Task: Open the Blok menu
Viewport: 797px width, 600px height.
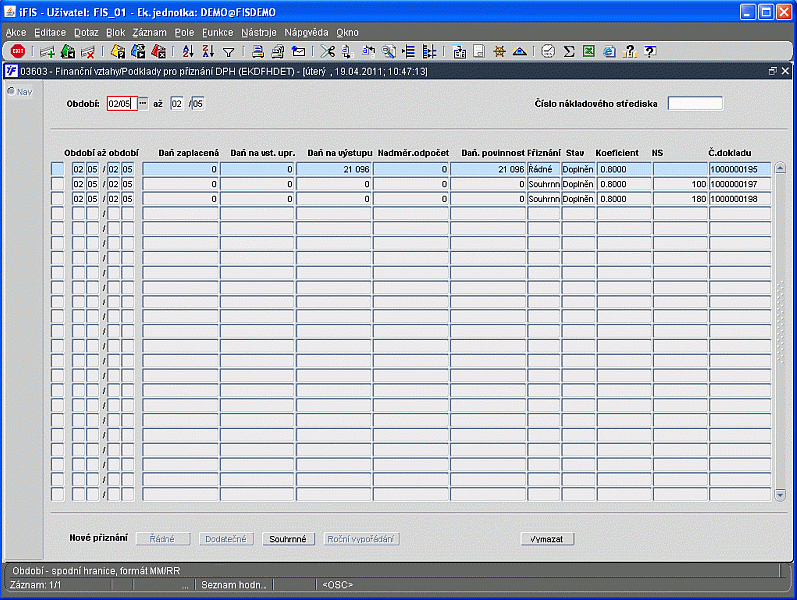Action: click(115, 33)
